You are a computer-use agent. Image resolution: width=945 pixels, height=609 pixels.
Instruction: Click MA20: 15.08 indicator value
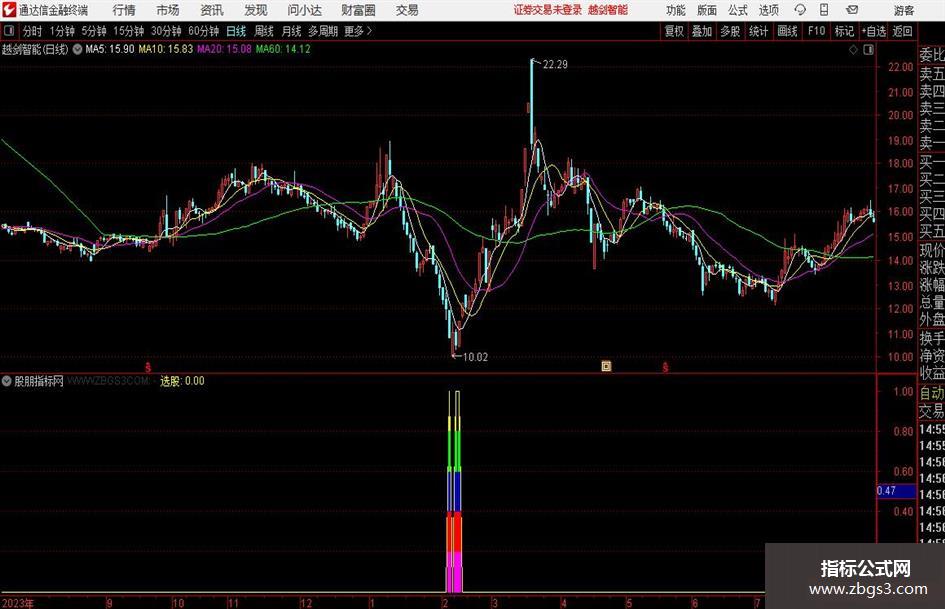[x=224, y=49]
